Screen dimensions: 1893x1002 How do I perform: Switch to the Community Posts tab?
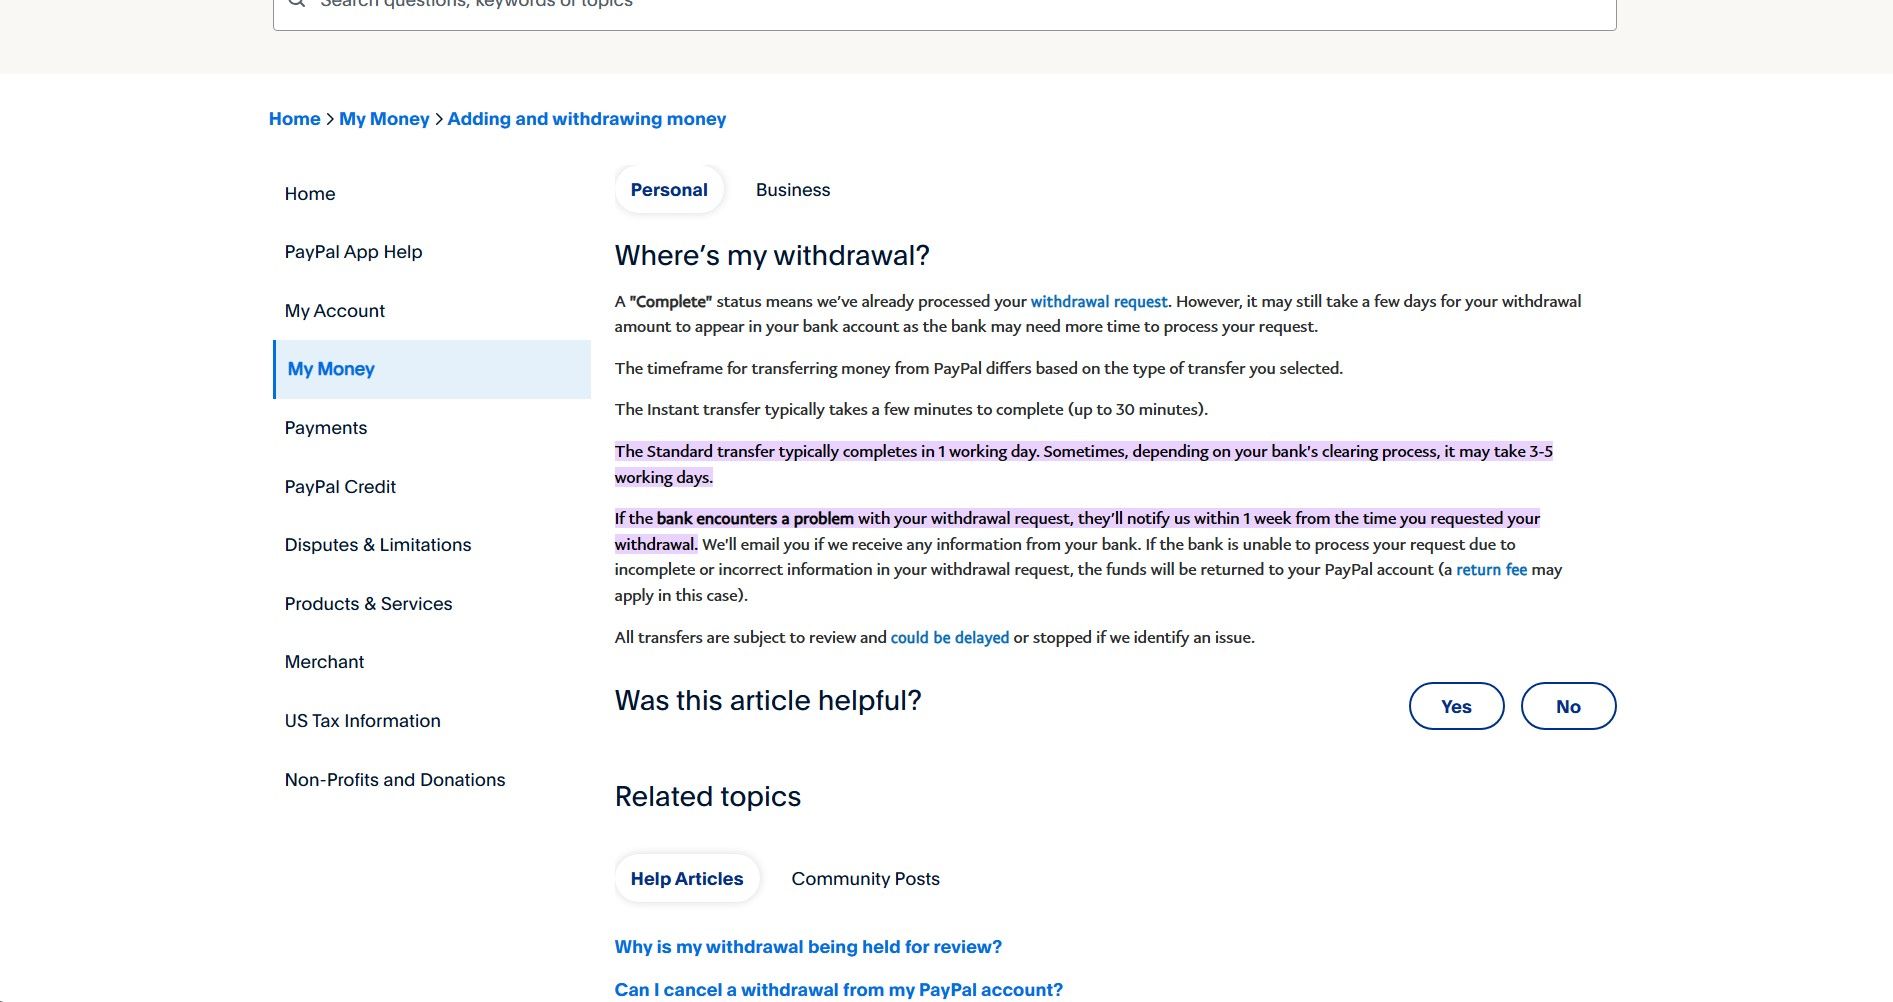865,879
